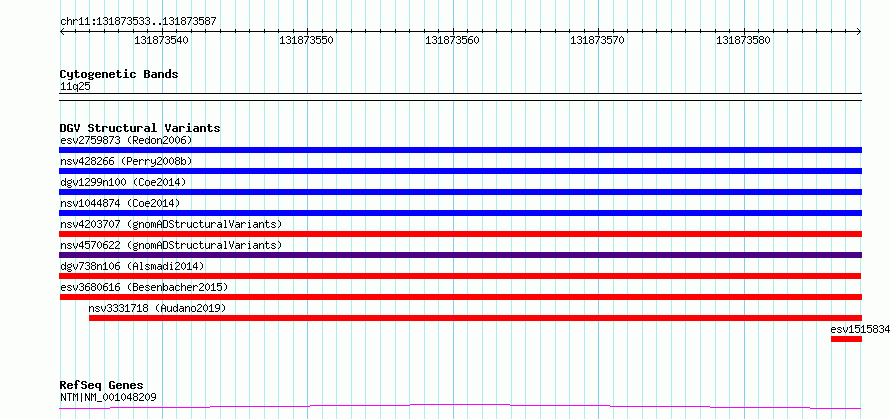Click the blue bar under dgv1299n100
The height and width of the screenshot is (419, 890).
point(460,192)
